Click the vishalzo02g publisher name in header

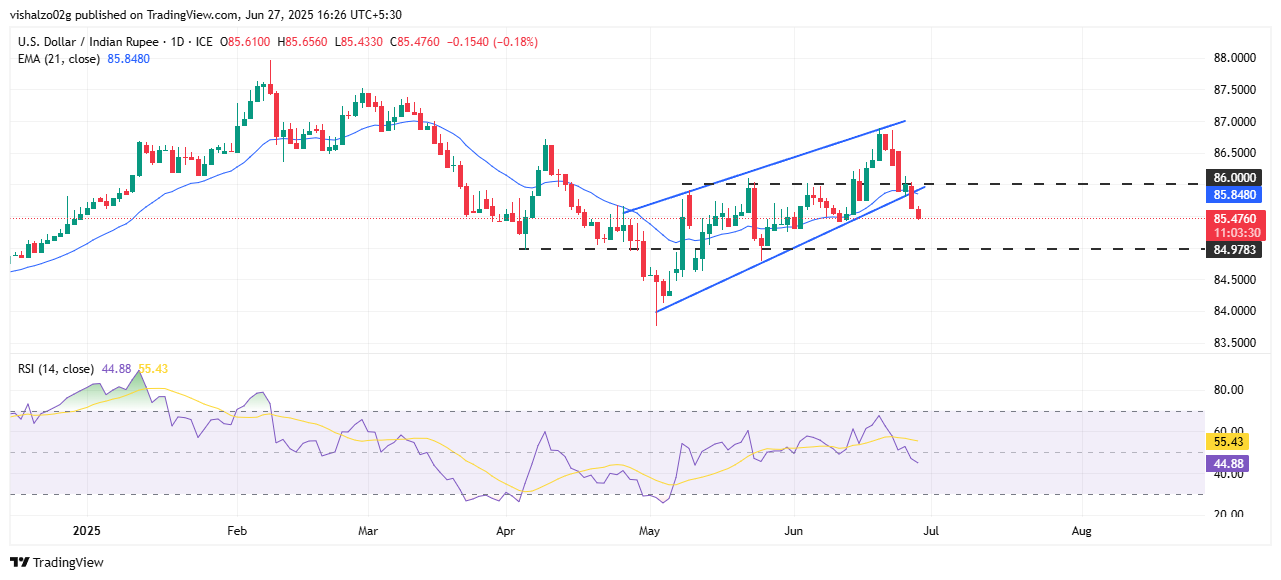pyautogui.click(x=48, y=15)
